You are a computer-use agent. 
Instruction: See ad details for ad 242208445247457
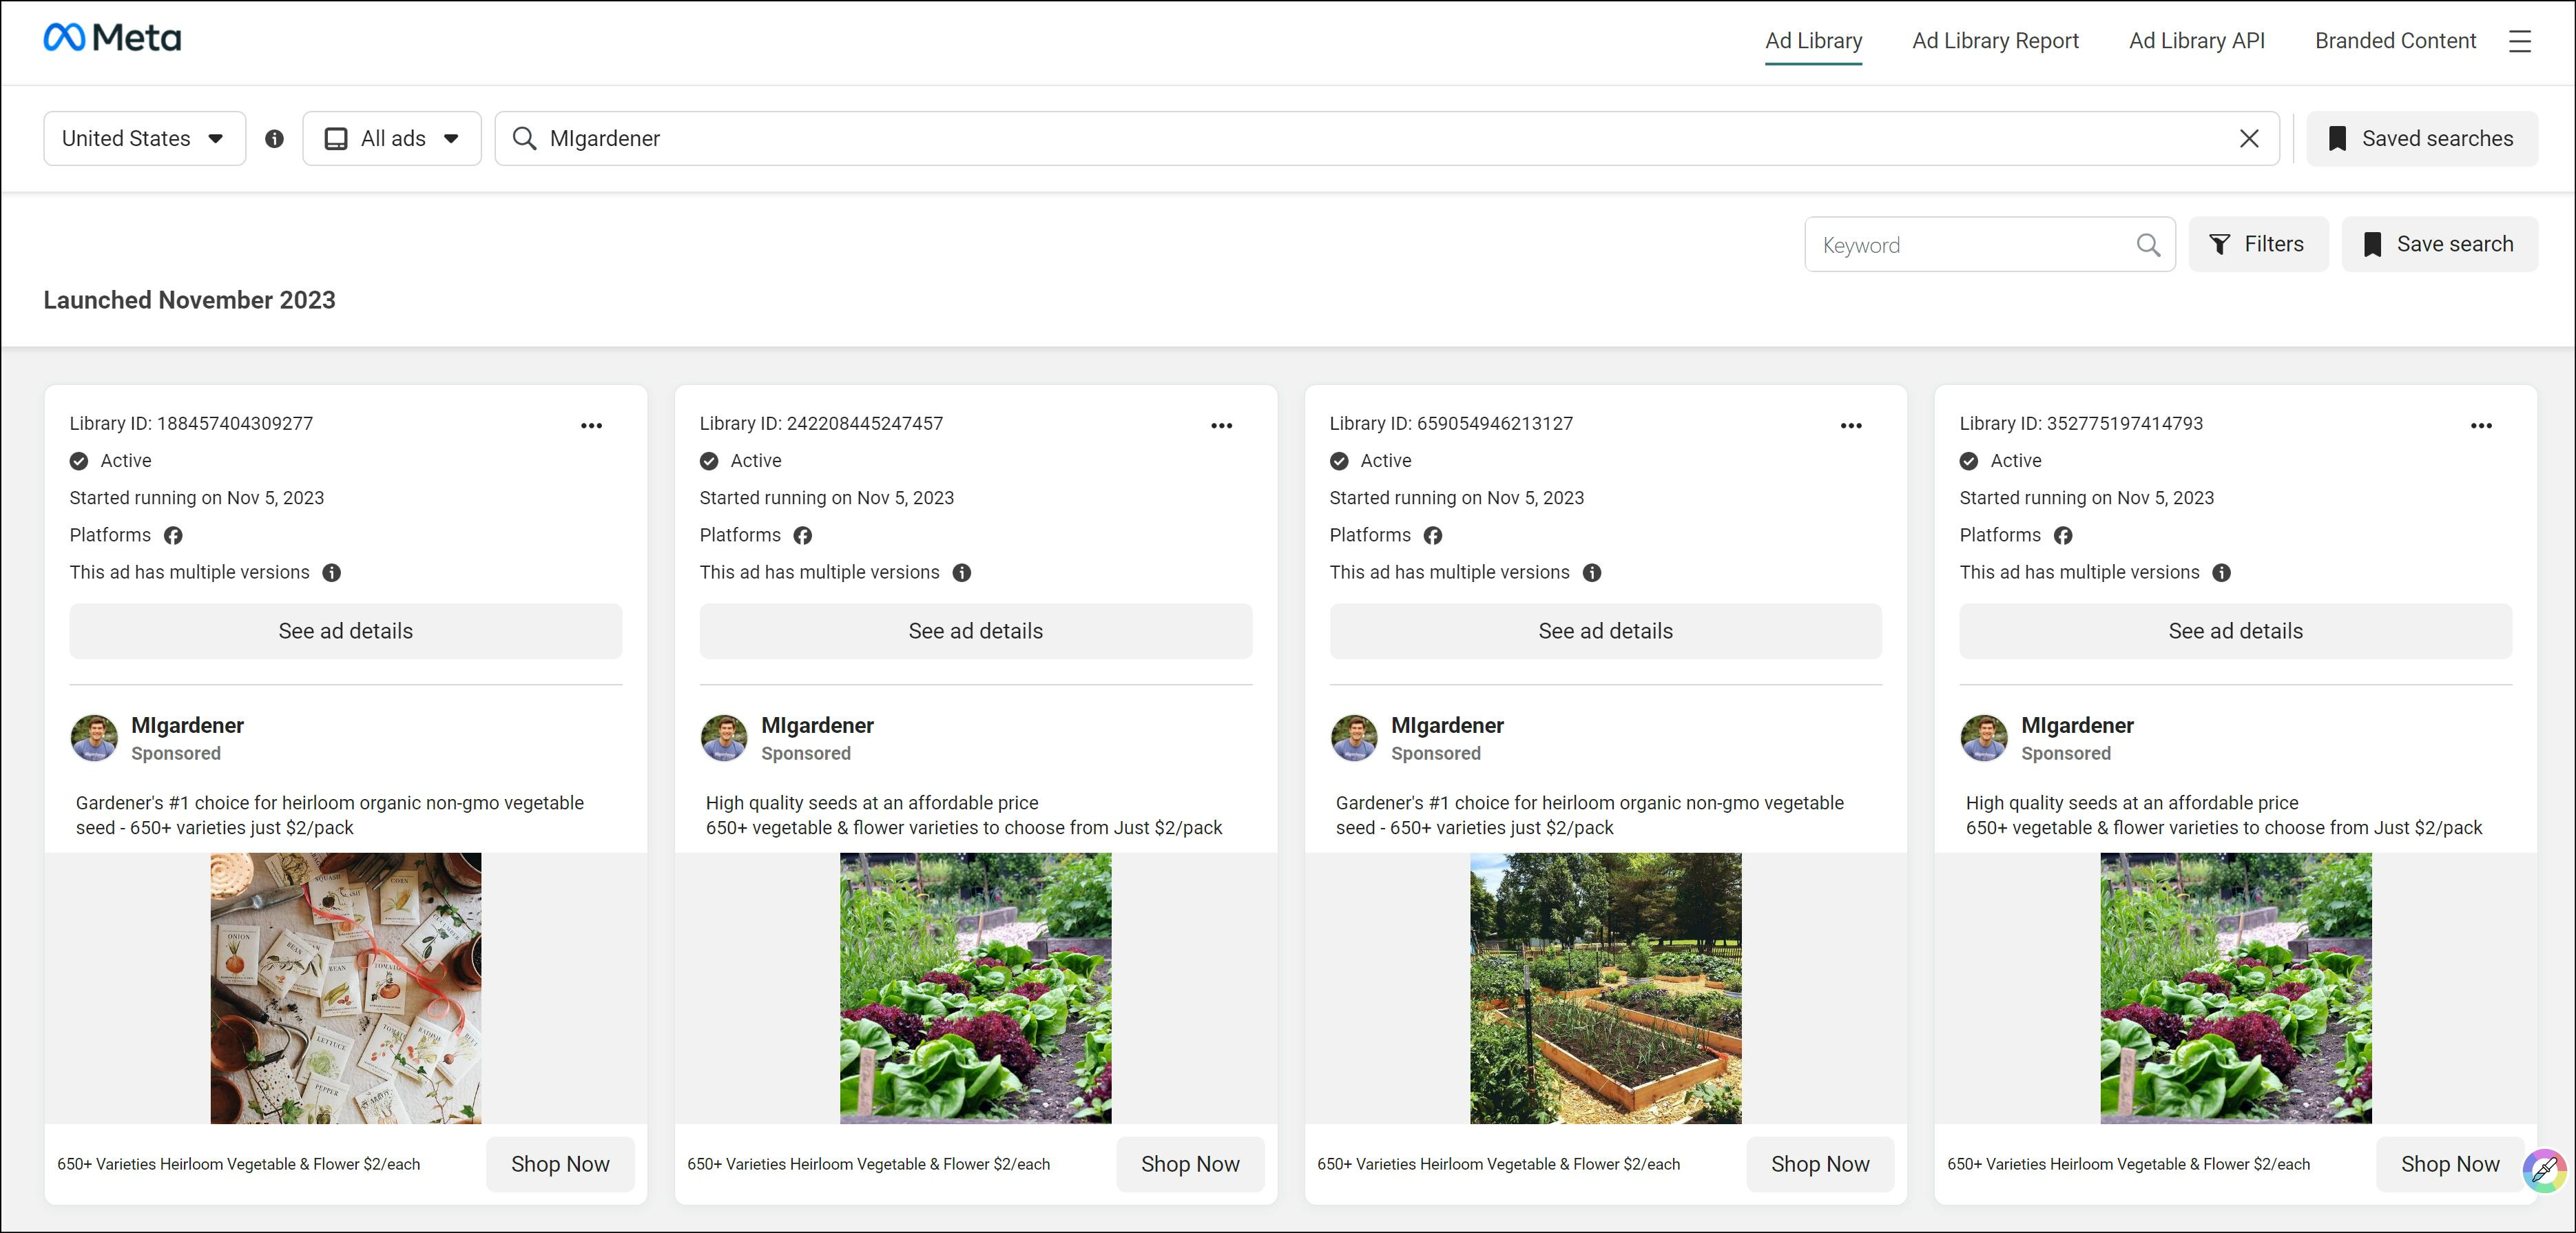tap(975, 631)
